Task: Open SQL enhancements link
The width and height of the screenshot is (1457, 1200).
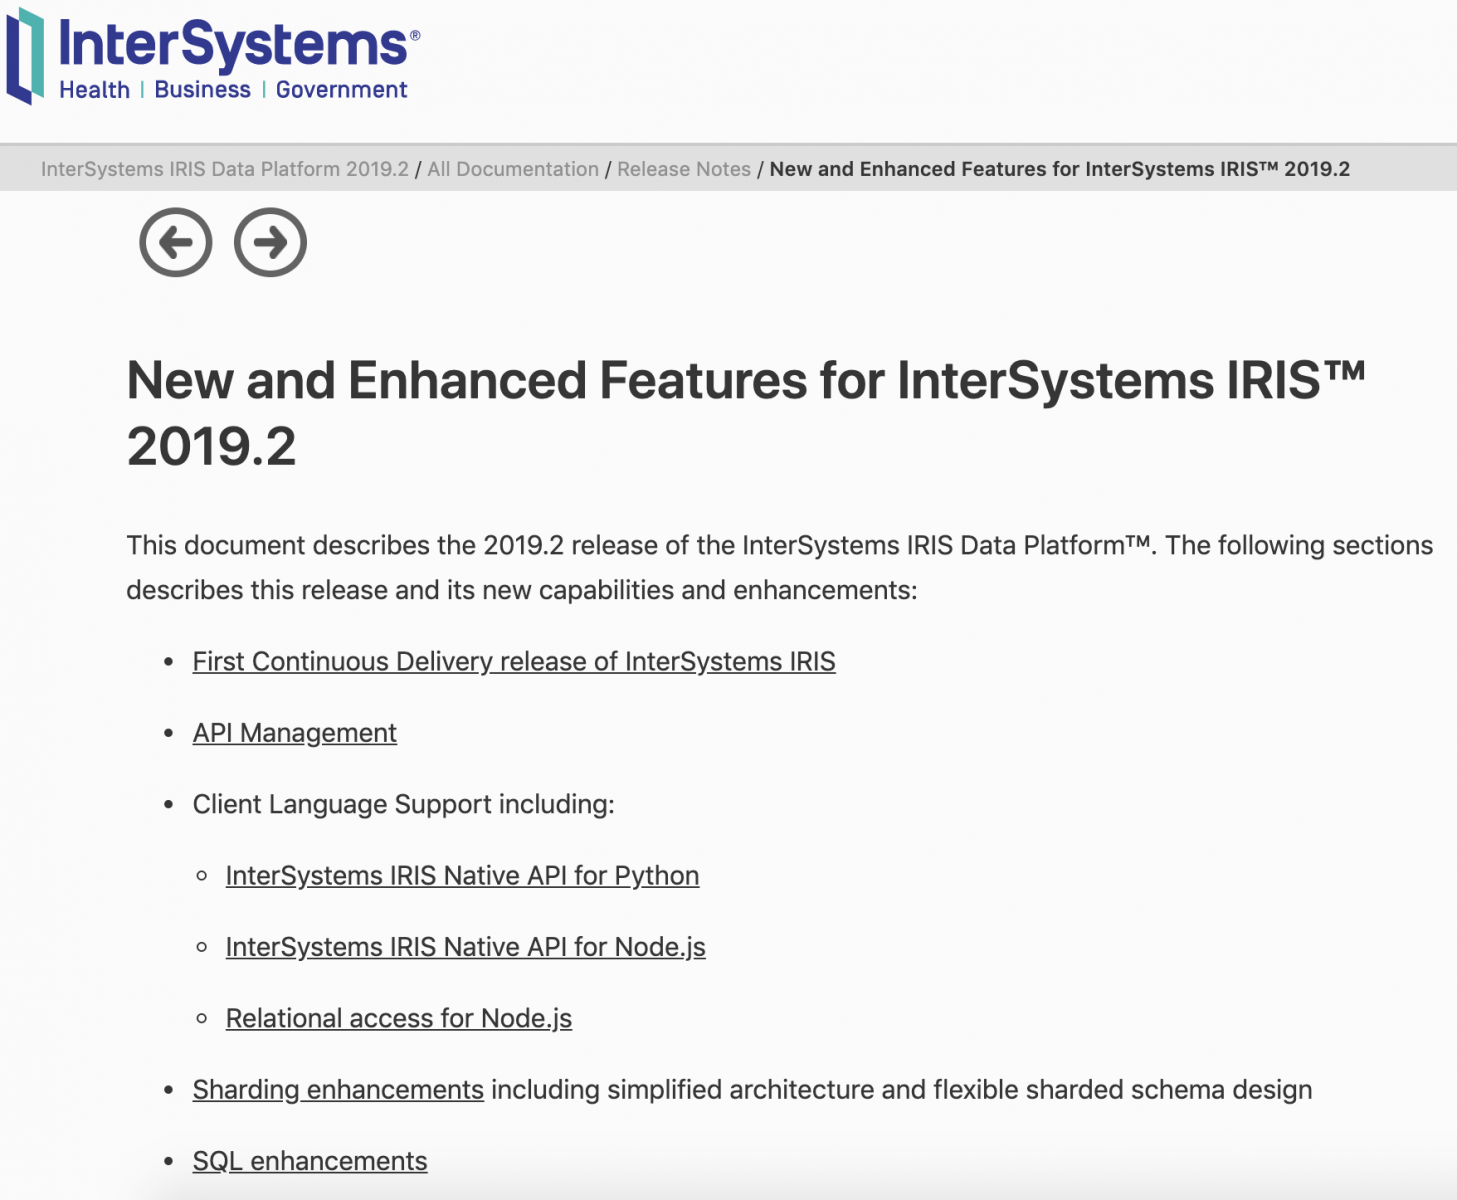Action: point(310,1161)
